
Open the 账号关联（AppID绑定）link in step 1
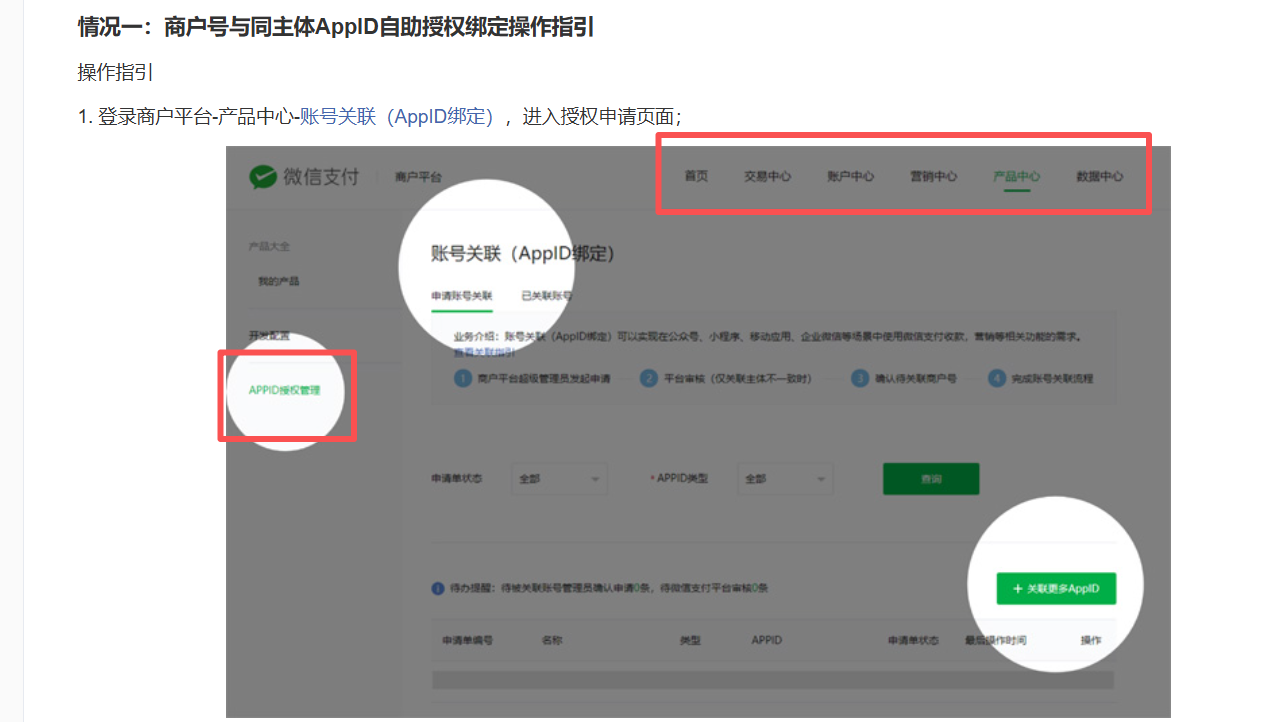click(397, 116)
